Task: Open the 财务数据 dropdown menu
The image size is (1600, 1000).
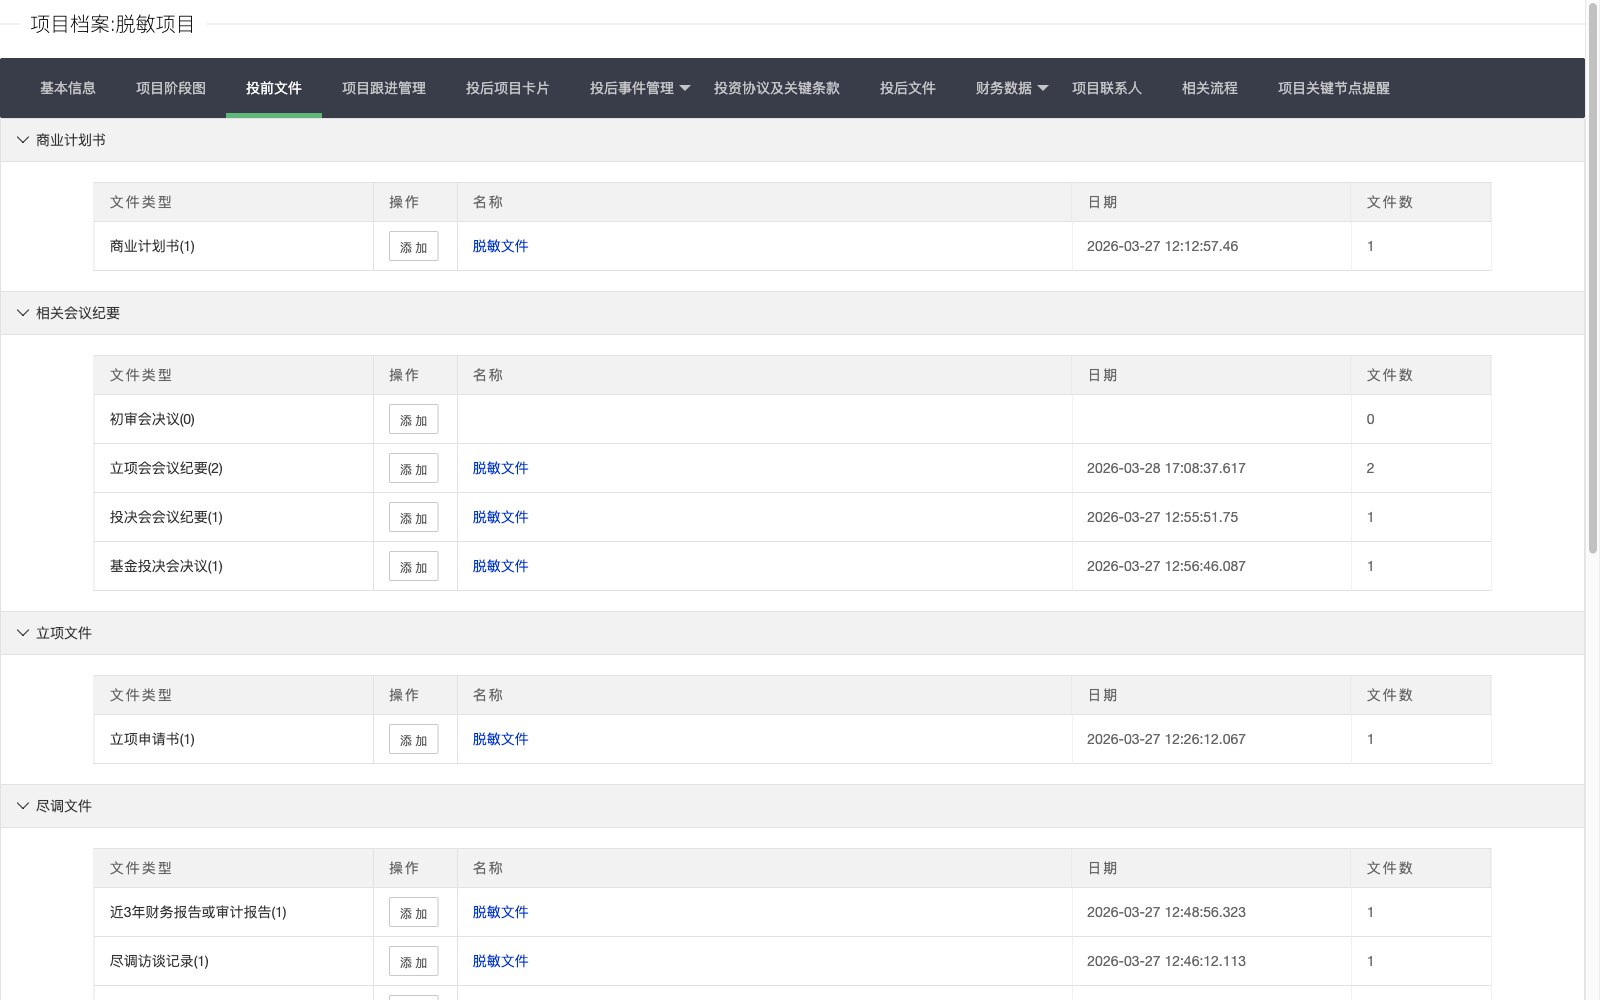Action: click(x=1011, y=88)
